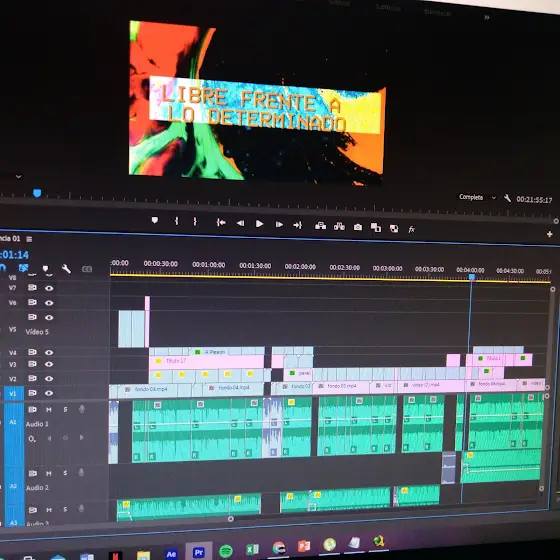Toggle visibility of track V1

point(49,393)
